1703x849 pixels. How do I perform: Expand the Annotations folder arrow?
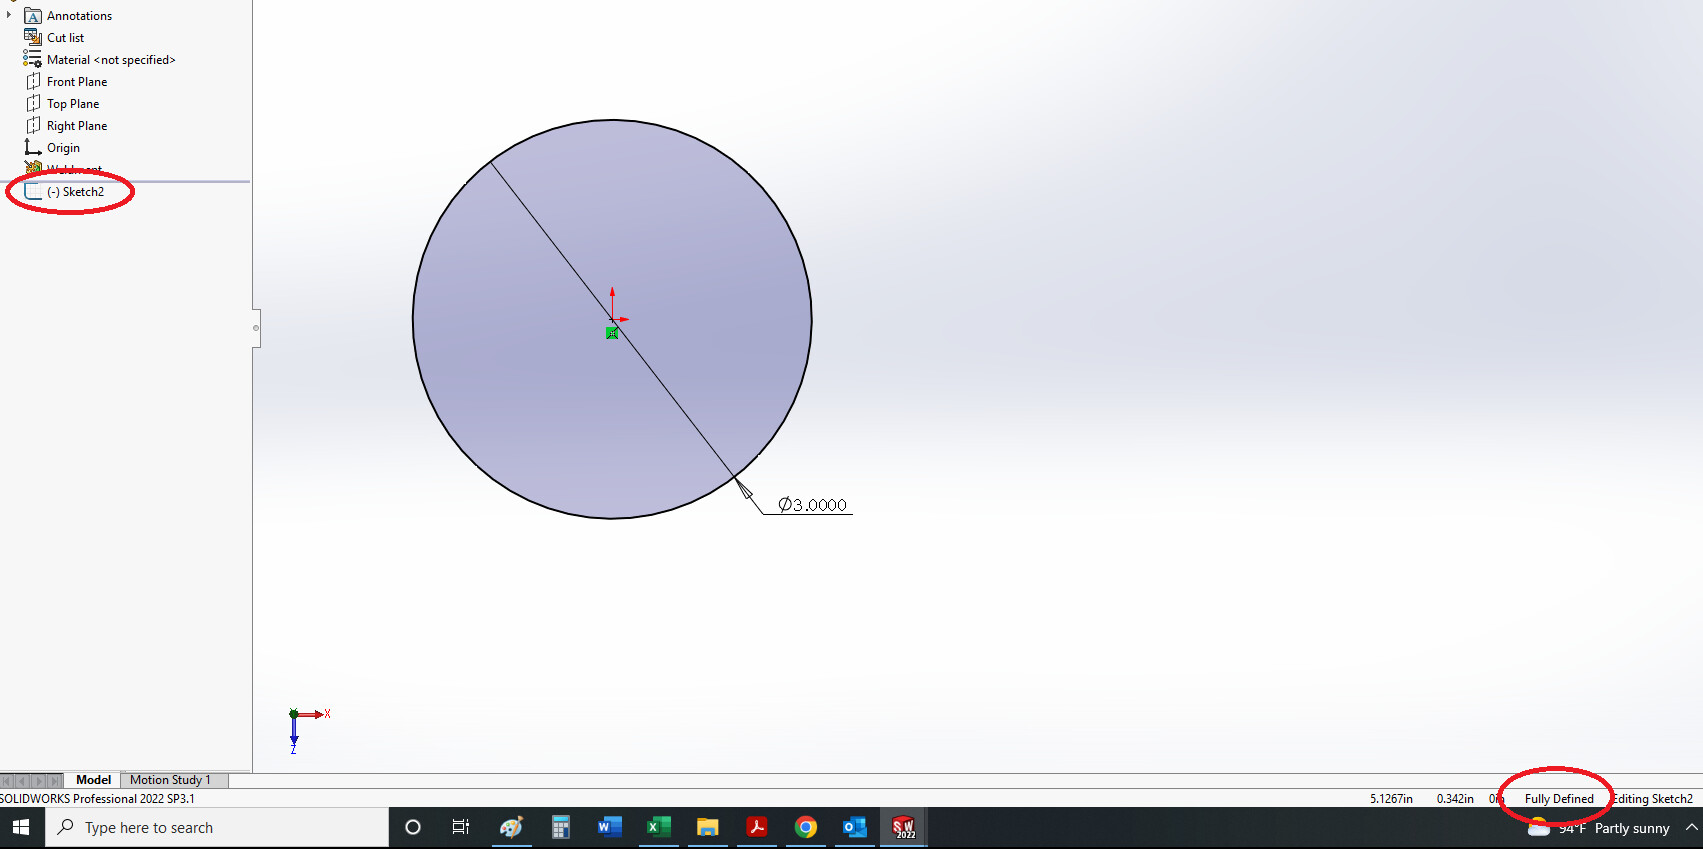click(9, 15)
